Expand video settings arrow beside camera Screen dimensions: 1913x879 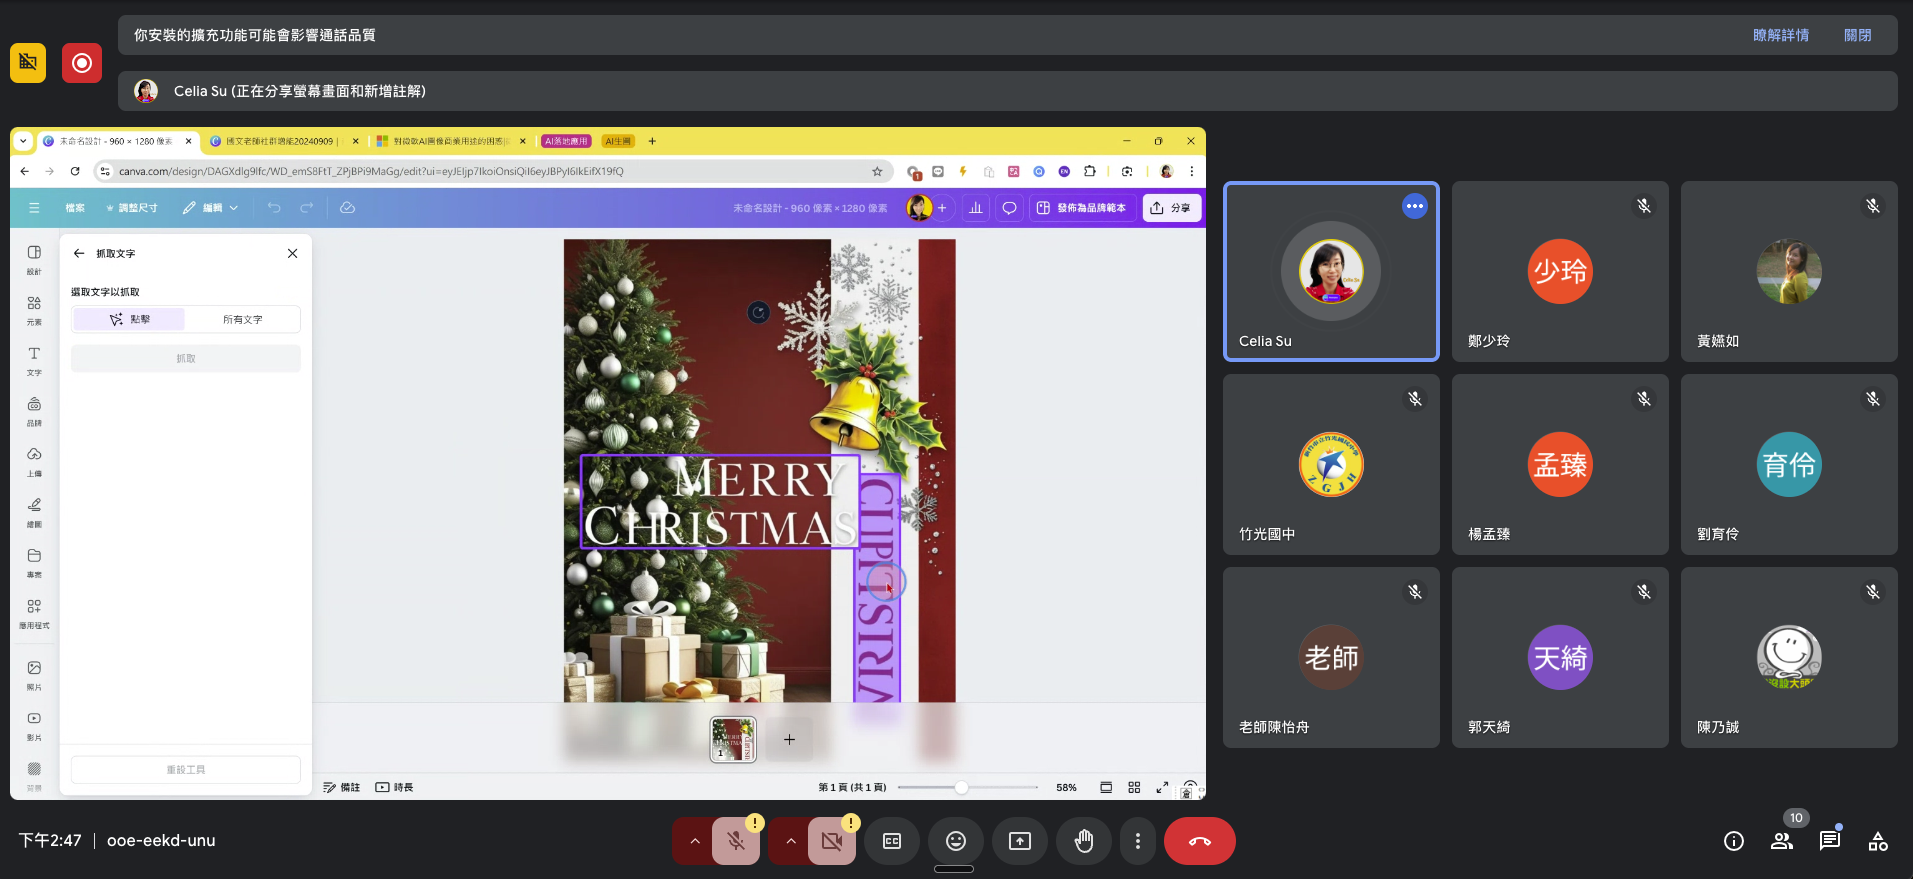tap(790, 841)
